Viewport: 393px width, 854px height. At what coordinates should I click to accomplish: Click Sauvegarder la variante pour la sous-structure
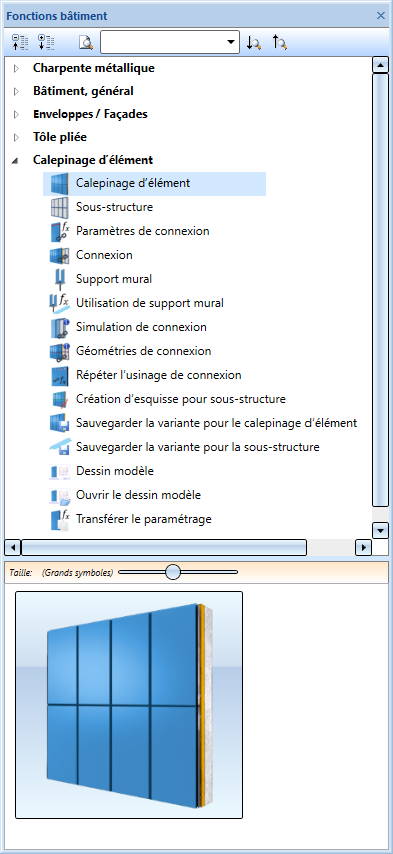click(198, 447)
